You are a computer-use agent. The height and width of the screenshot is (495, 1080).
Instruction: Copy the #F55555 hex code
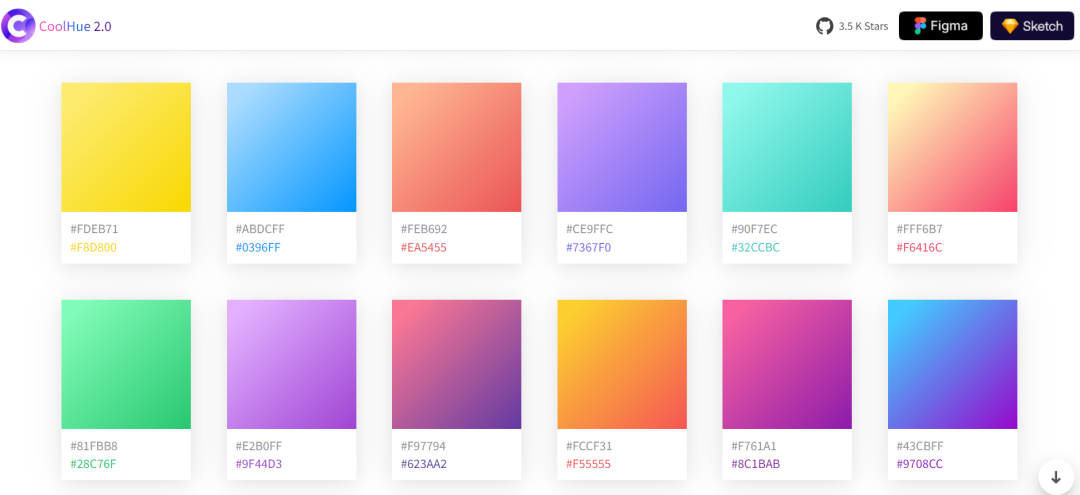click(588, 464)
